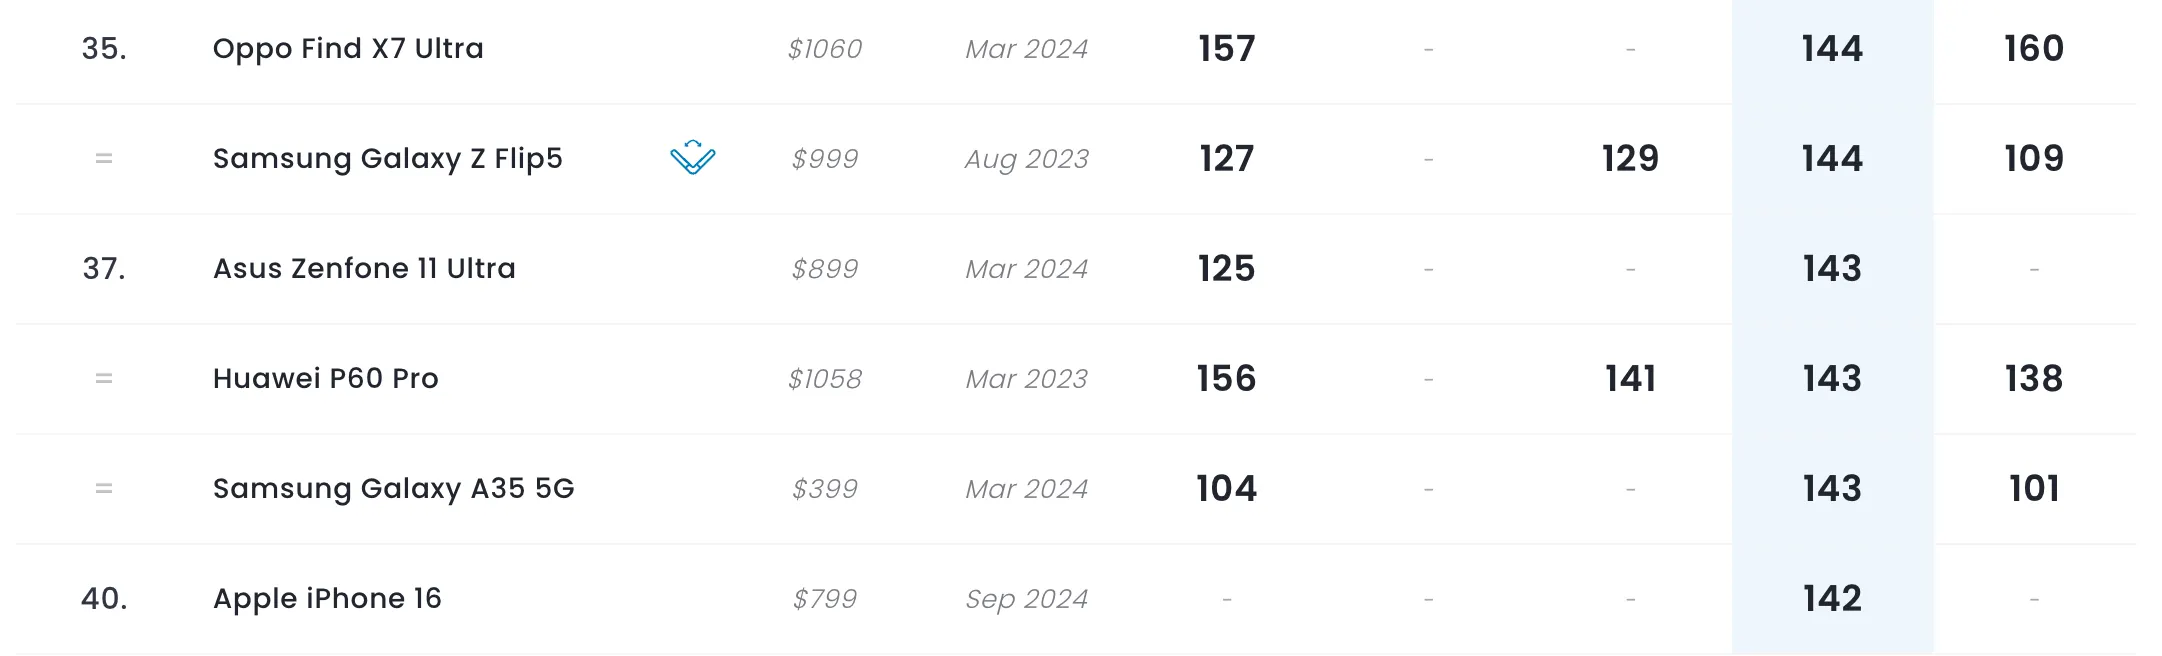Click the $399 price for Galaxy A35 5G

(x=824, y=489)
